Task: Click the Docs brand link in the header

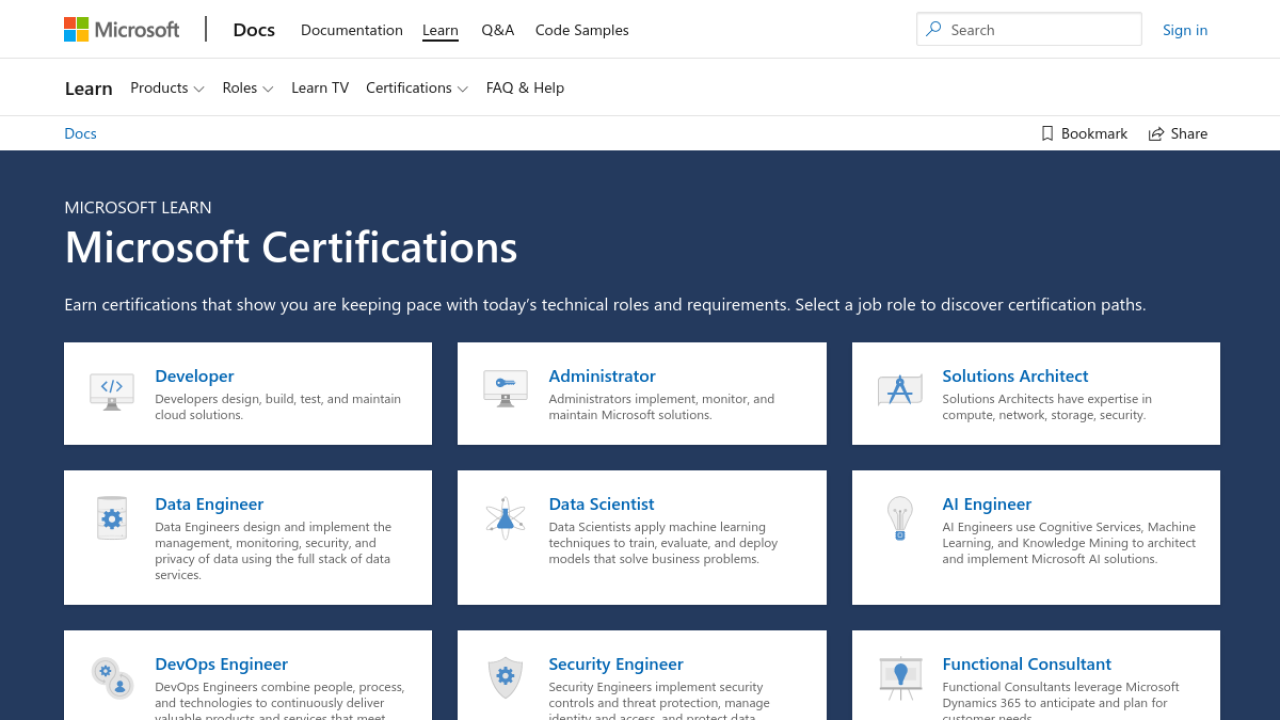Action: pos(254,30)
